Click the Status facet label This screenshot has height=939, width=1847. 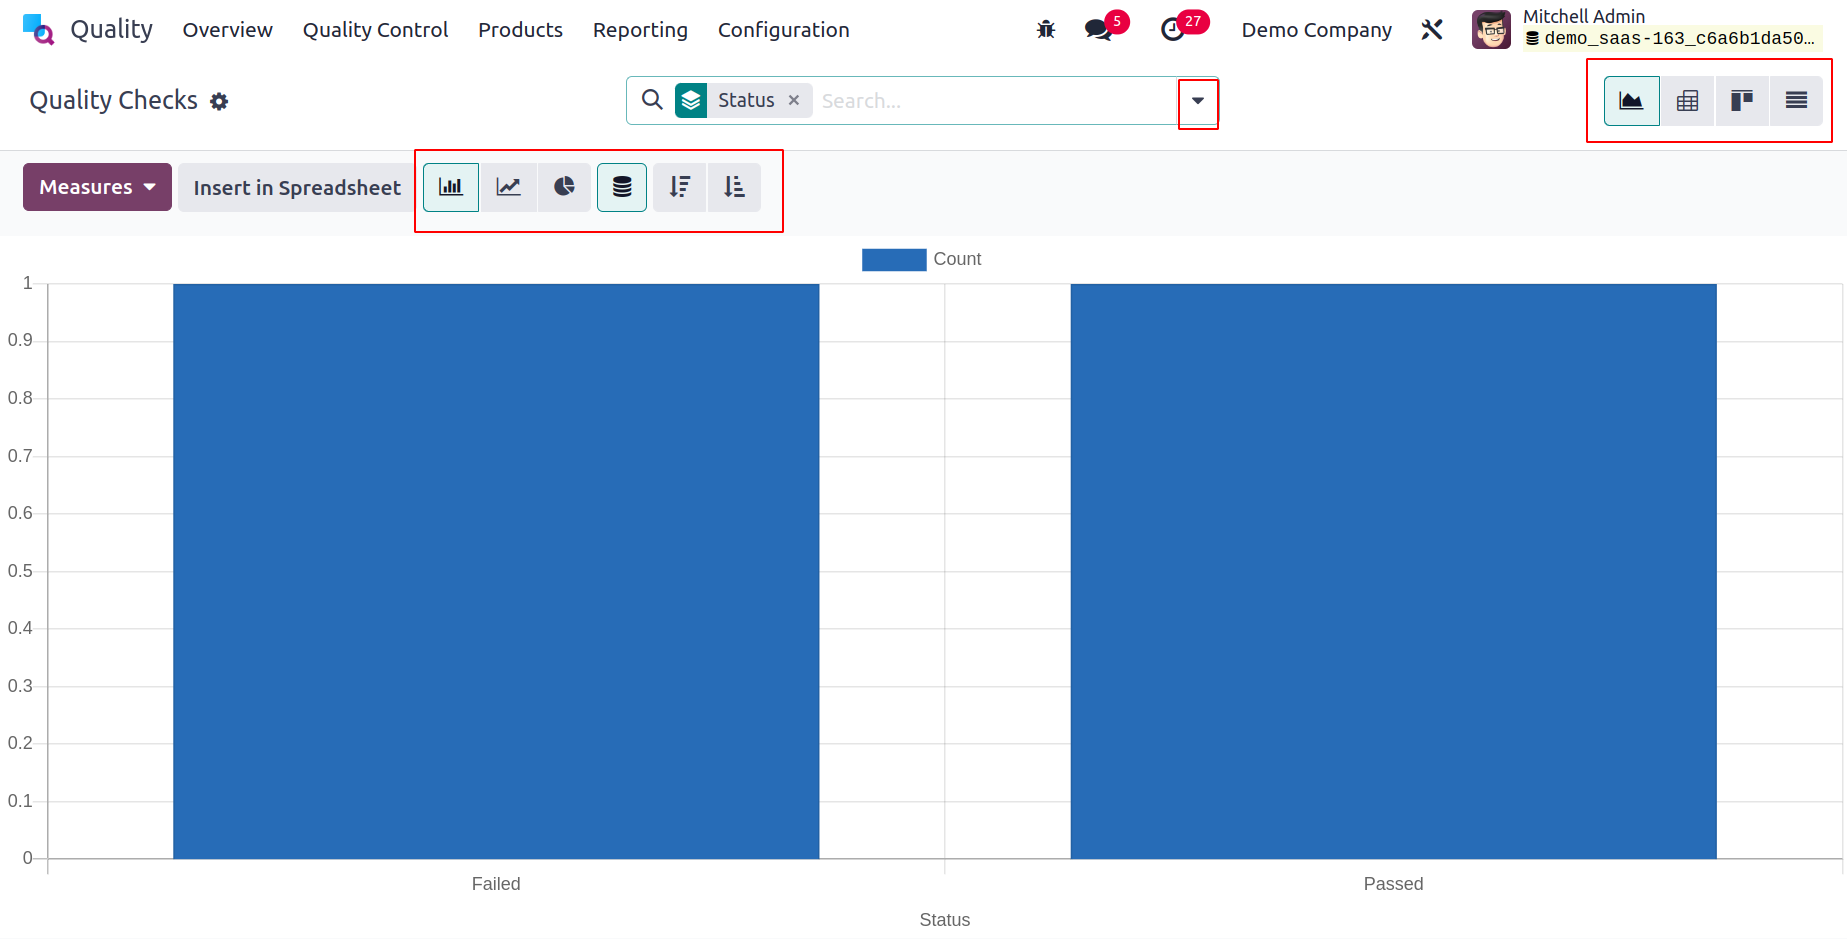click(x=746, y=100)
